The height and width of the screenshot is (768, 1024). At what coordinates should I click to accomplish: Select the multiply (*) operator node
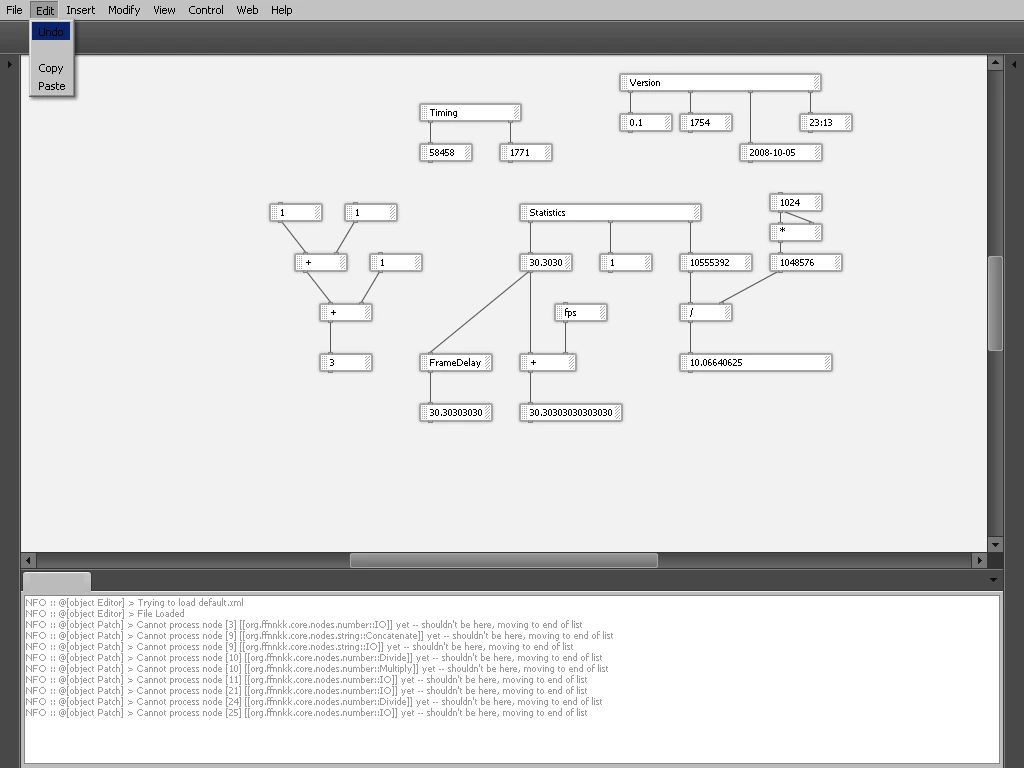click(796, 232)
